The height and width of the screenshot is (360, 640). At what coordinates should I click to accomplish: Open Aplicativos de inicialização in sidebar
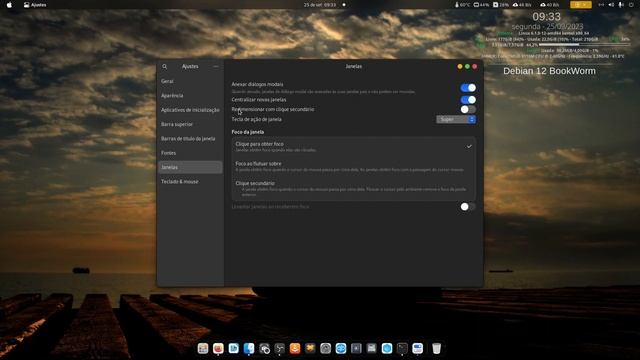tap(190, 110)
